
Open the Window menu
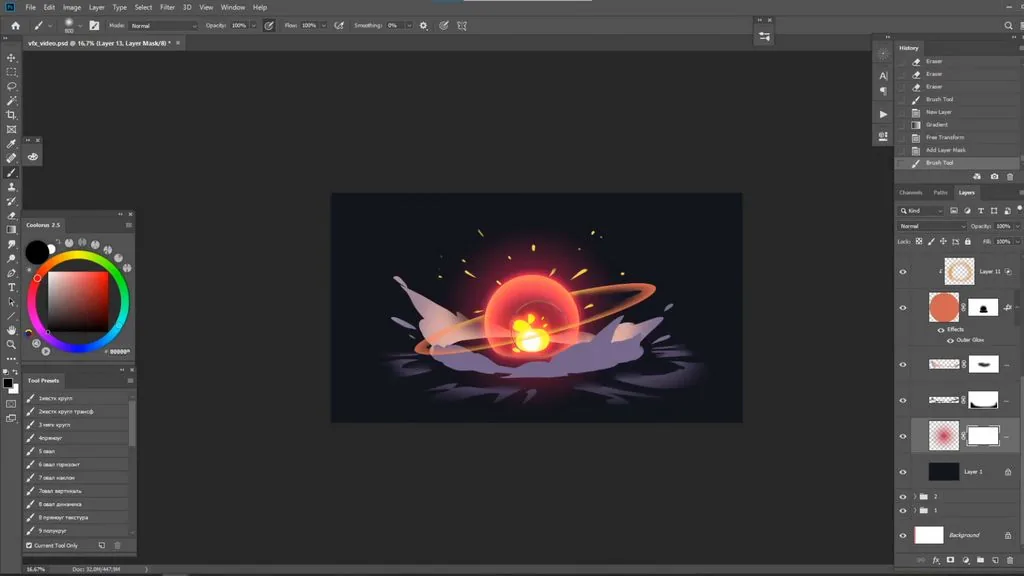(x=232, y=7)
